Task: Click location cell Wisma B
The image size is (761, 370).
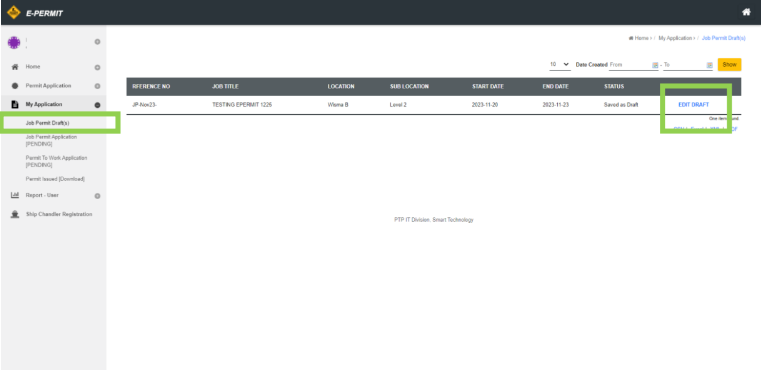Action: [338, 105]
